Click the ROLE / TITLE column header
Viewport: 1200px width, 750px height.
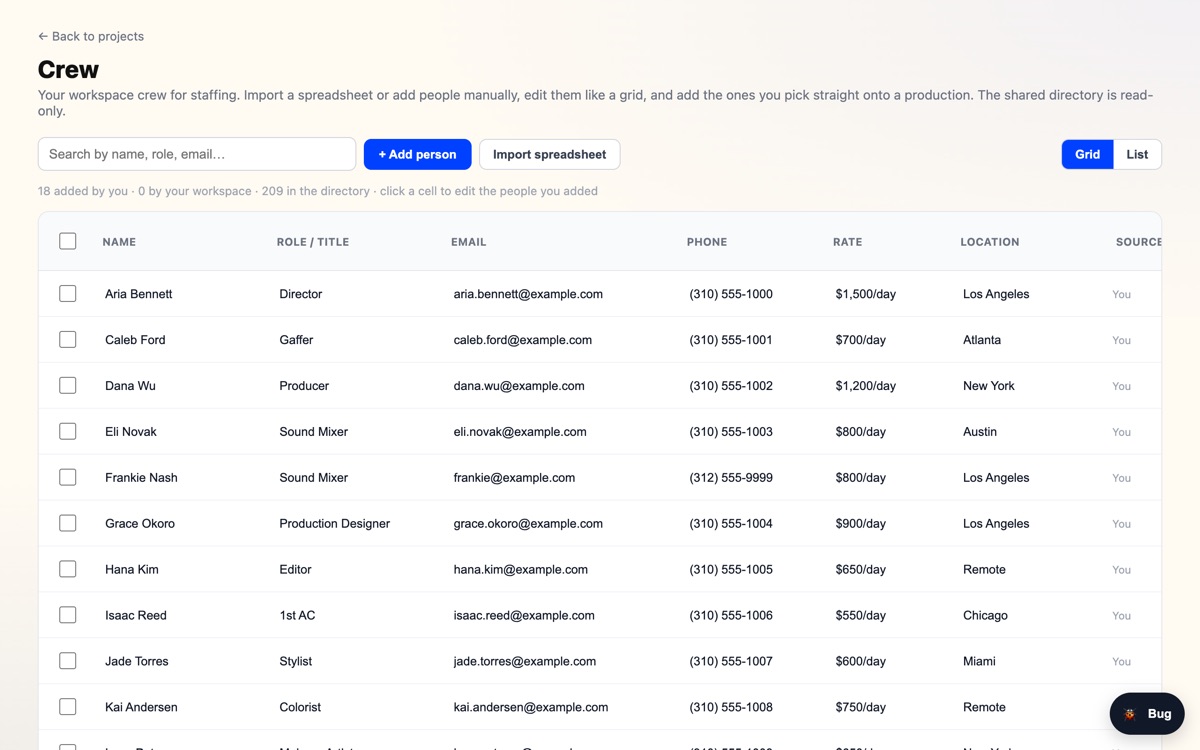pyautogui.click(x=313, y=242)
